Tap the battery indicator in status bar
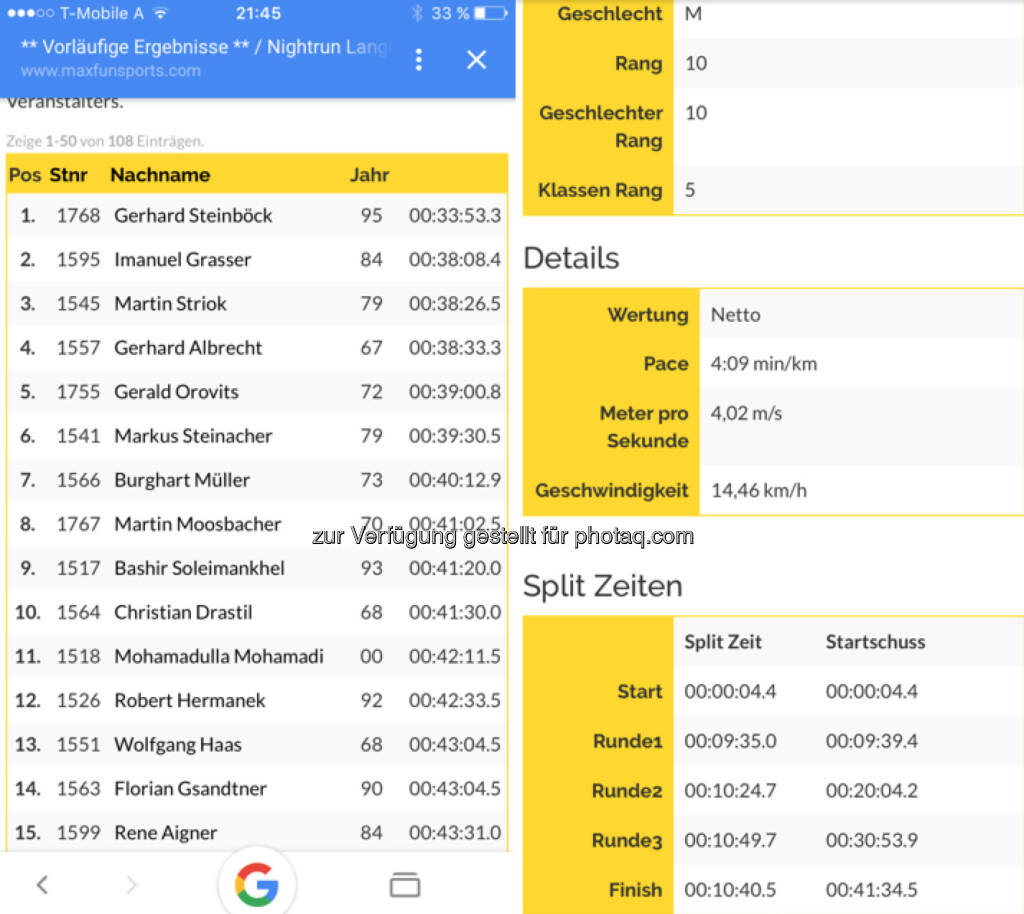Screen dimensions: 1024x914 pyautogui.click(x=491, y=14)
